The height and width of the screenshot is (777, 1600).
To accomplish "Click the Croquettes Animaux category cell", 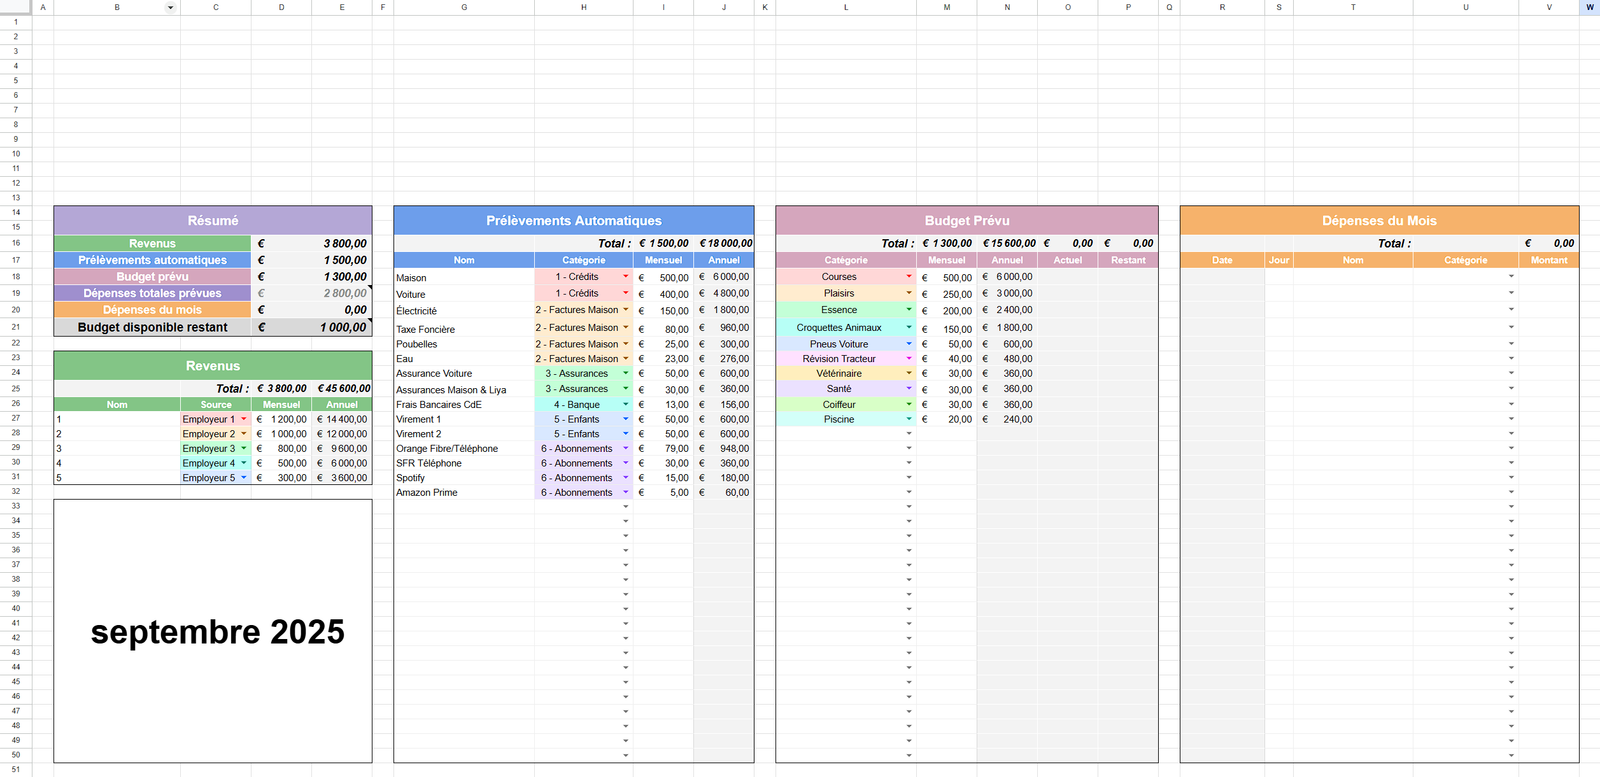I will tap(839, 328).
